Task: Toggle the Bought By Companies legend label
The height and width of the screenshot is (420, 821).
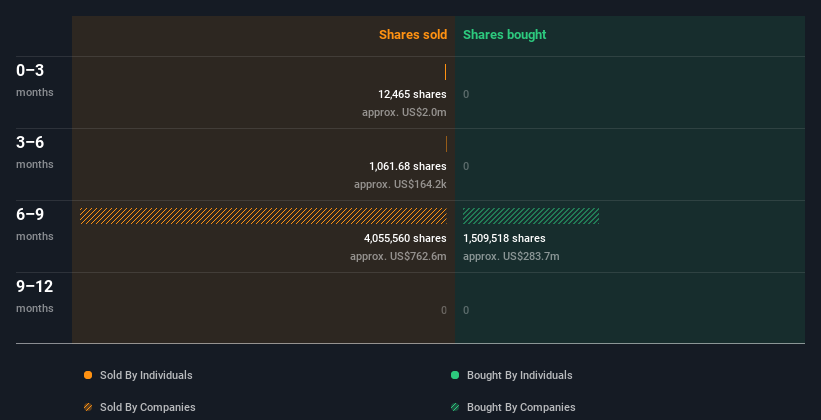Action: 521,407
